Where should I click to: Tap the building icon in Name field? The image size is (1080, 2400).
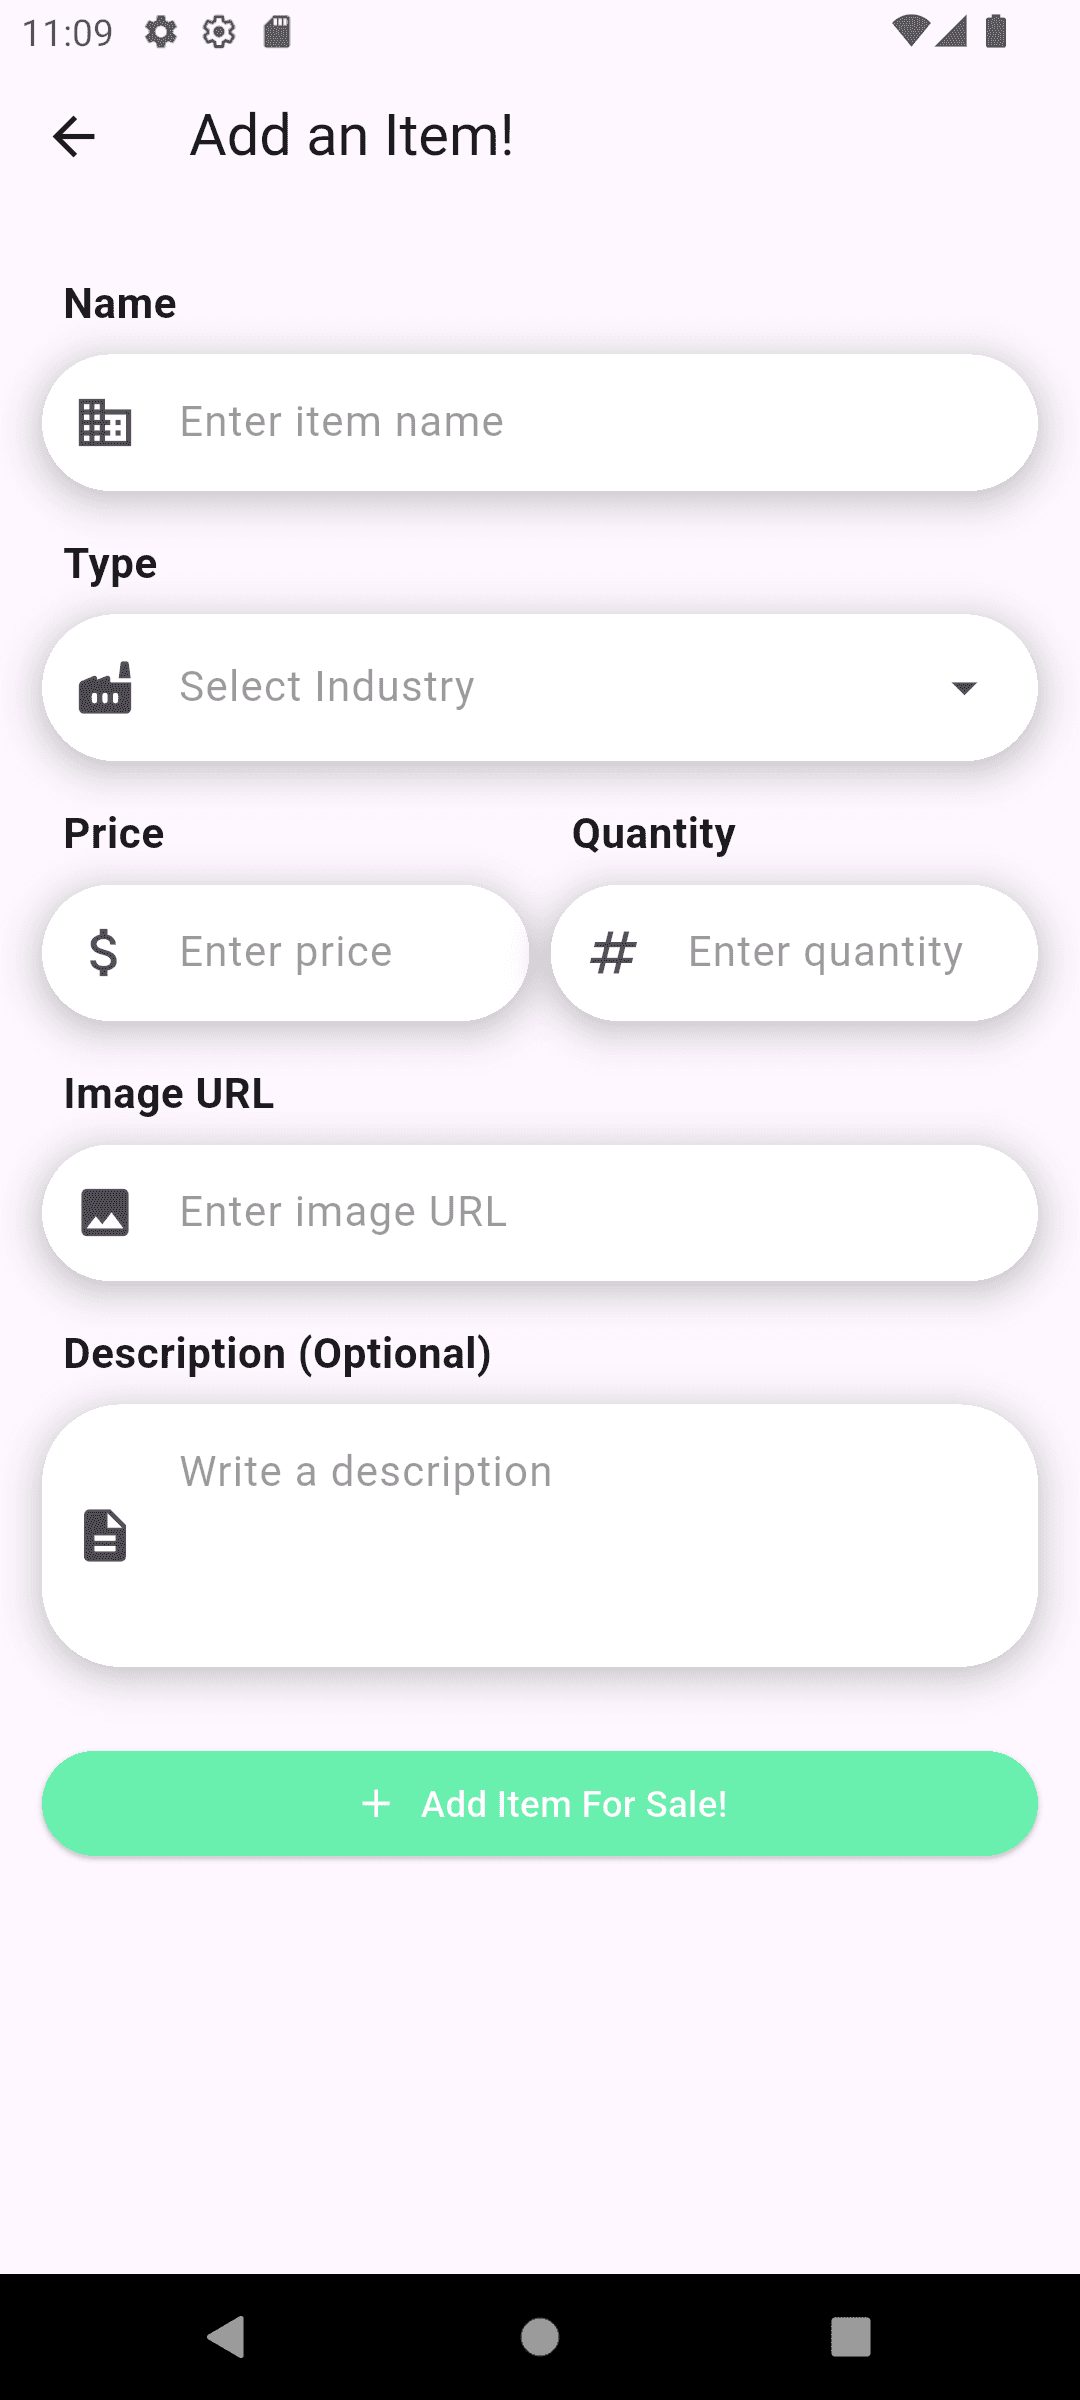[x=105, y=422]
